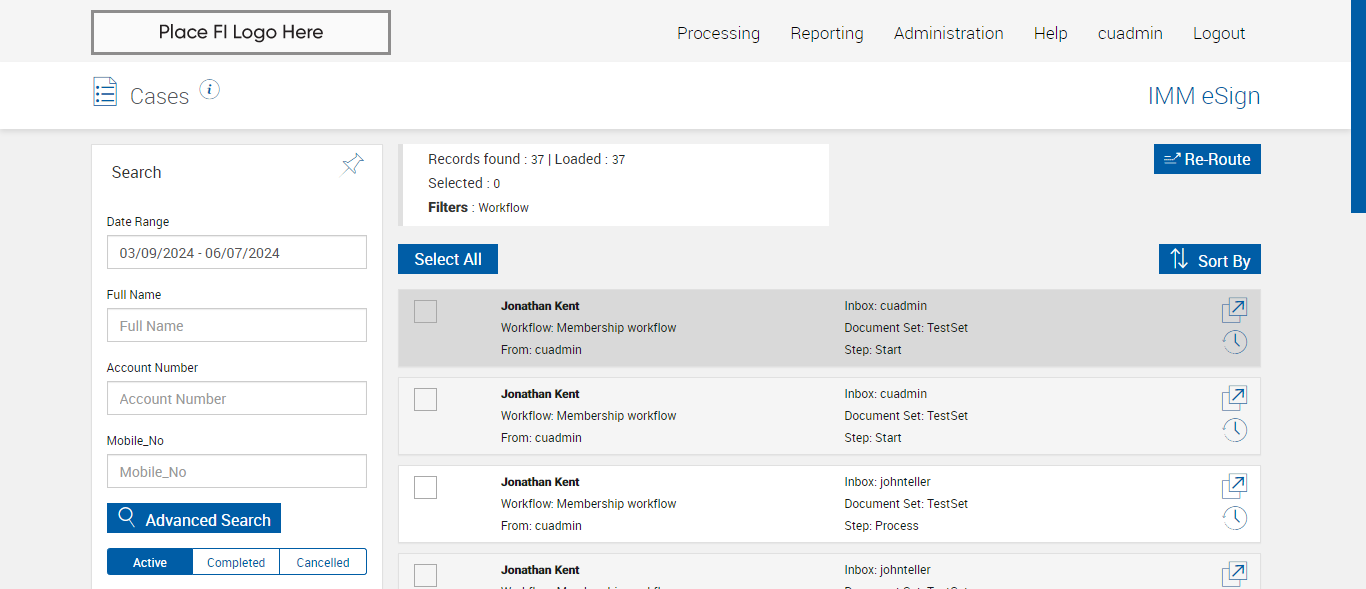Check the first Jonathan Kent case checkbox

click(x=425, y=312)
